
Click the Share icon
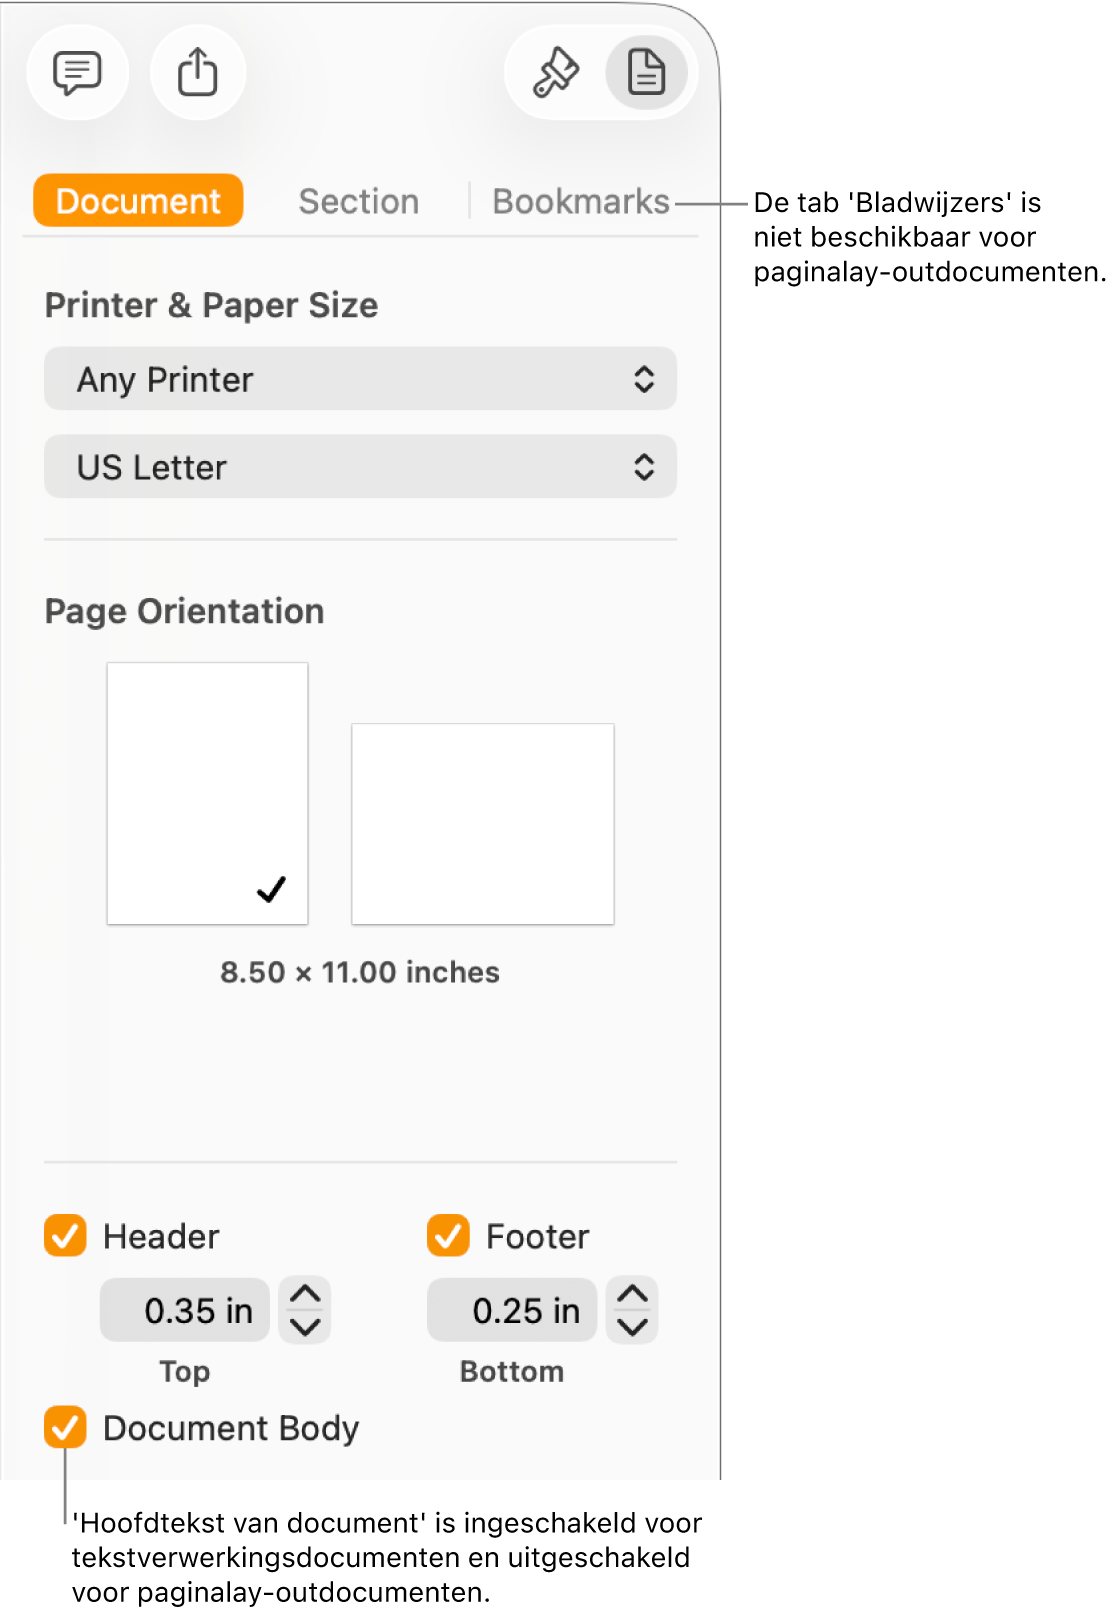click(x=198, y=73)
